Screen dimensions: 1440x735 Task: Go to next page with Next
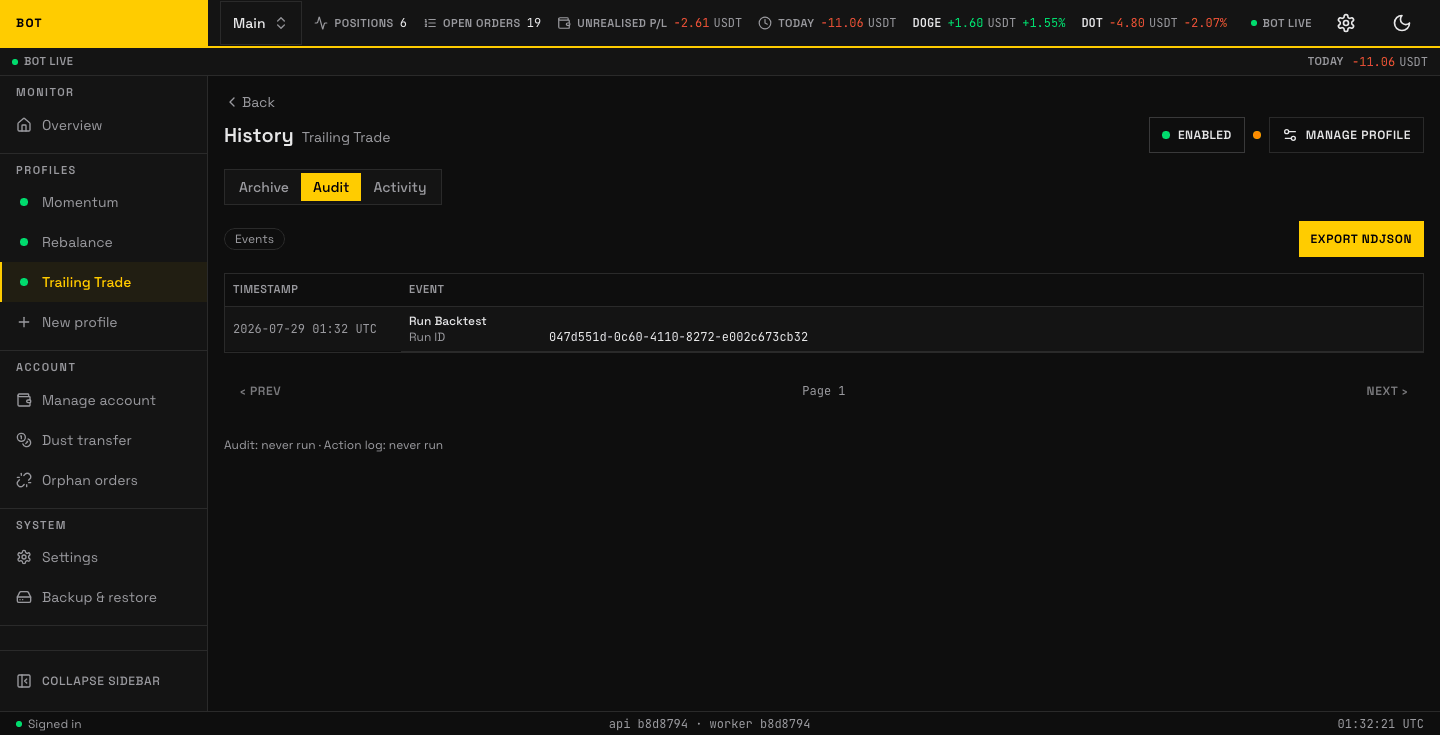1387,391
